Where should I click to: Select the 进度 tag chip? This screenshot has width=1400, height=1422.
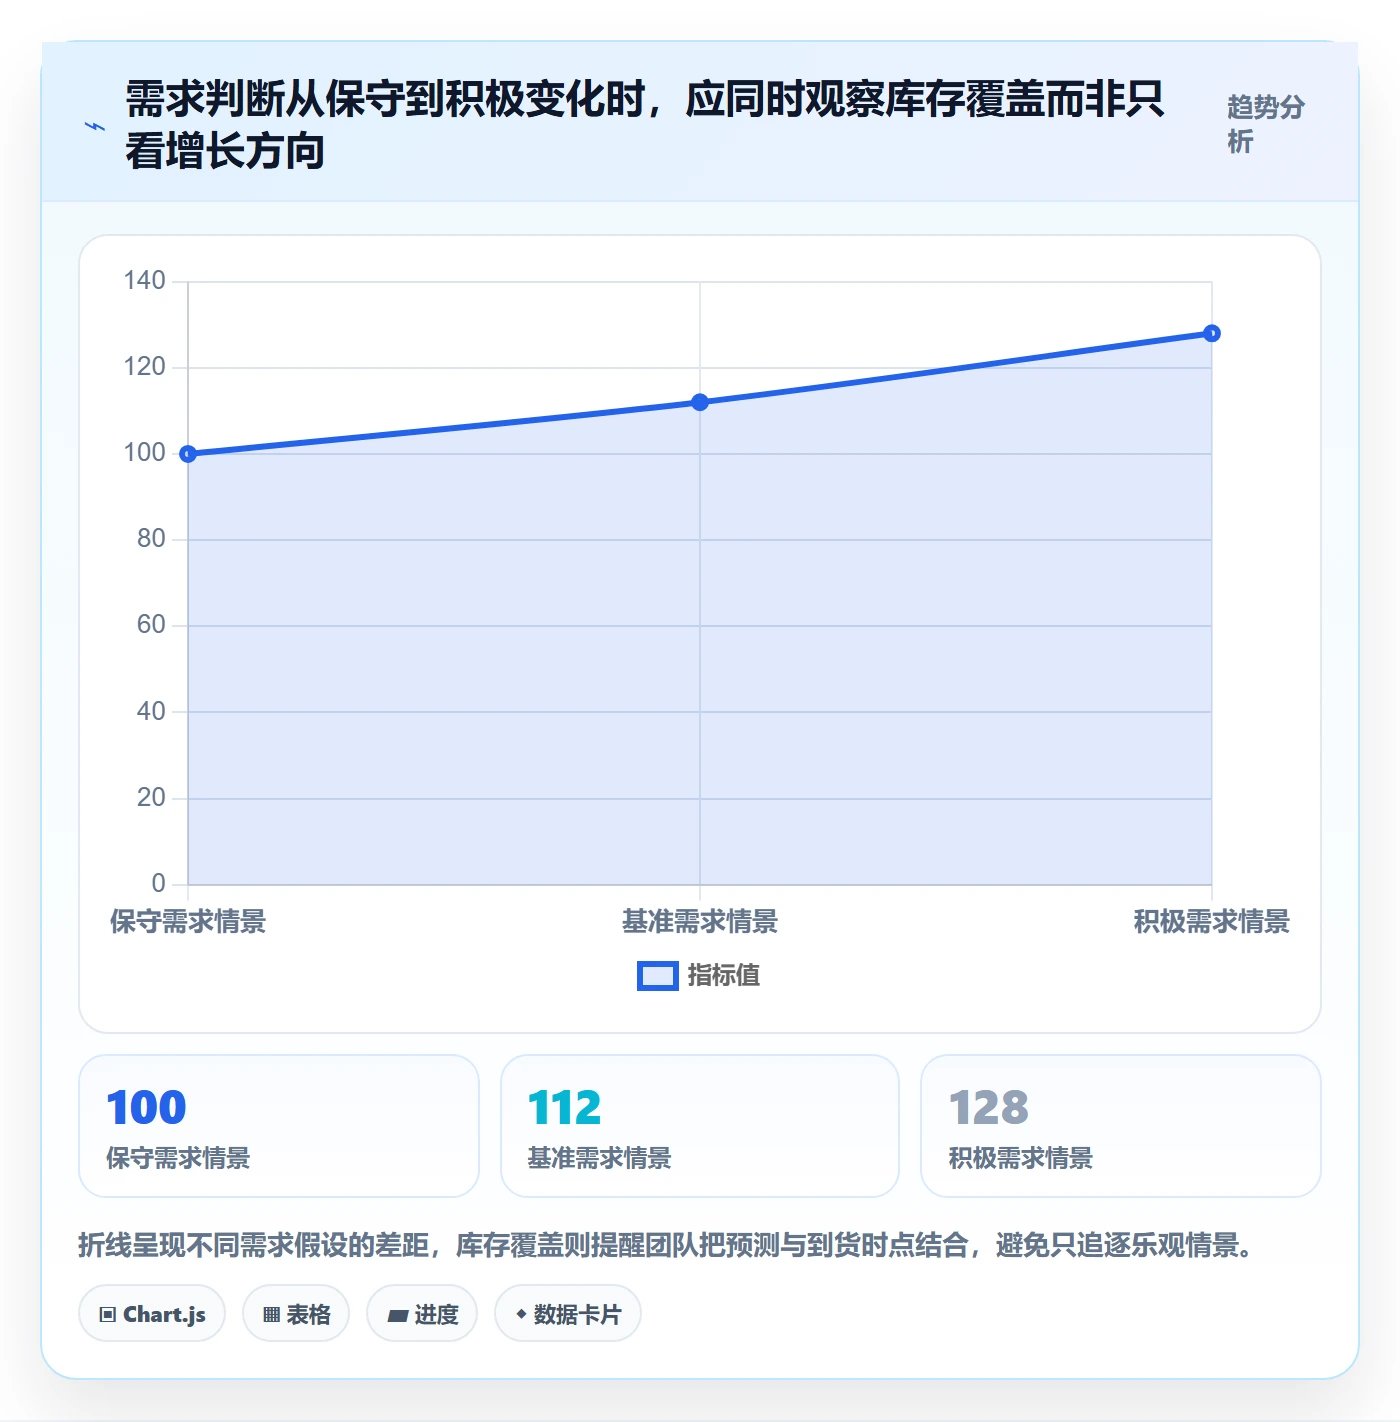(422, 1314)
